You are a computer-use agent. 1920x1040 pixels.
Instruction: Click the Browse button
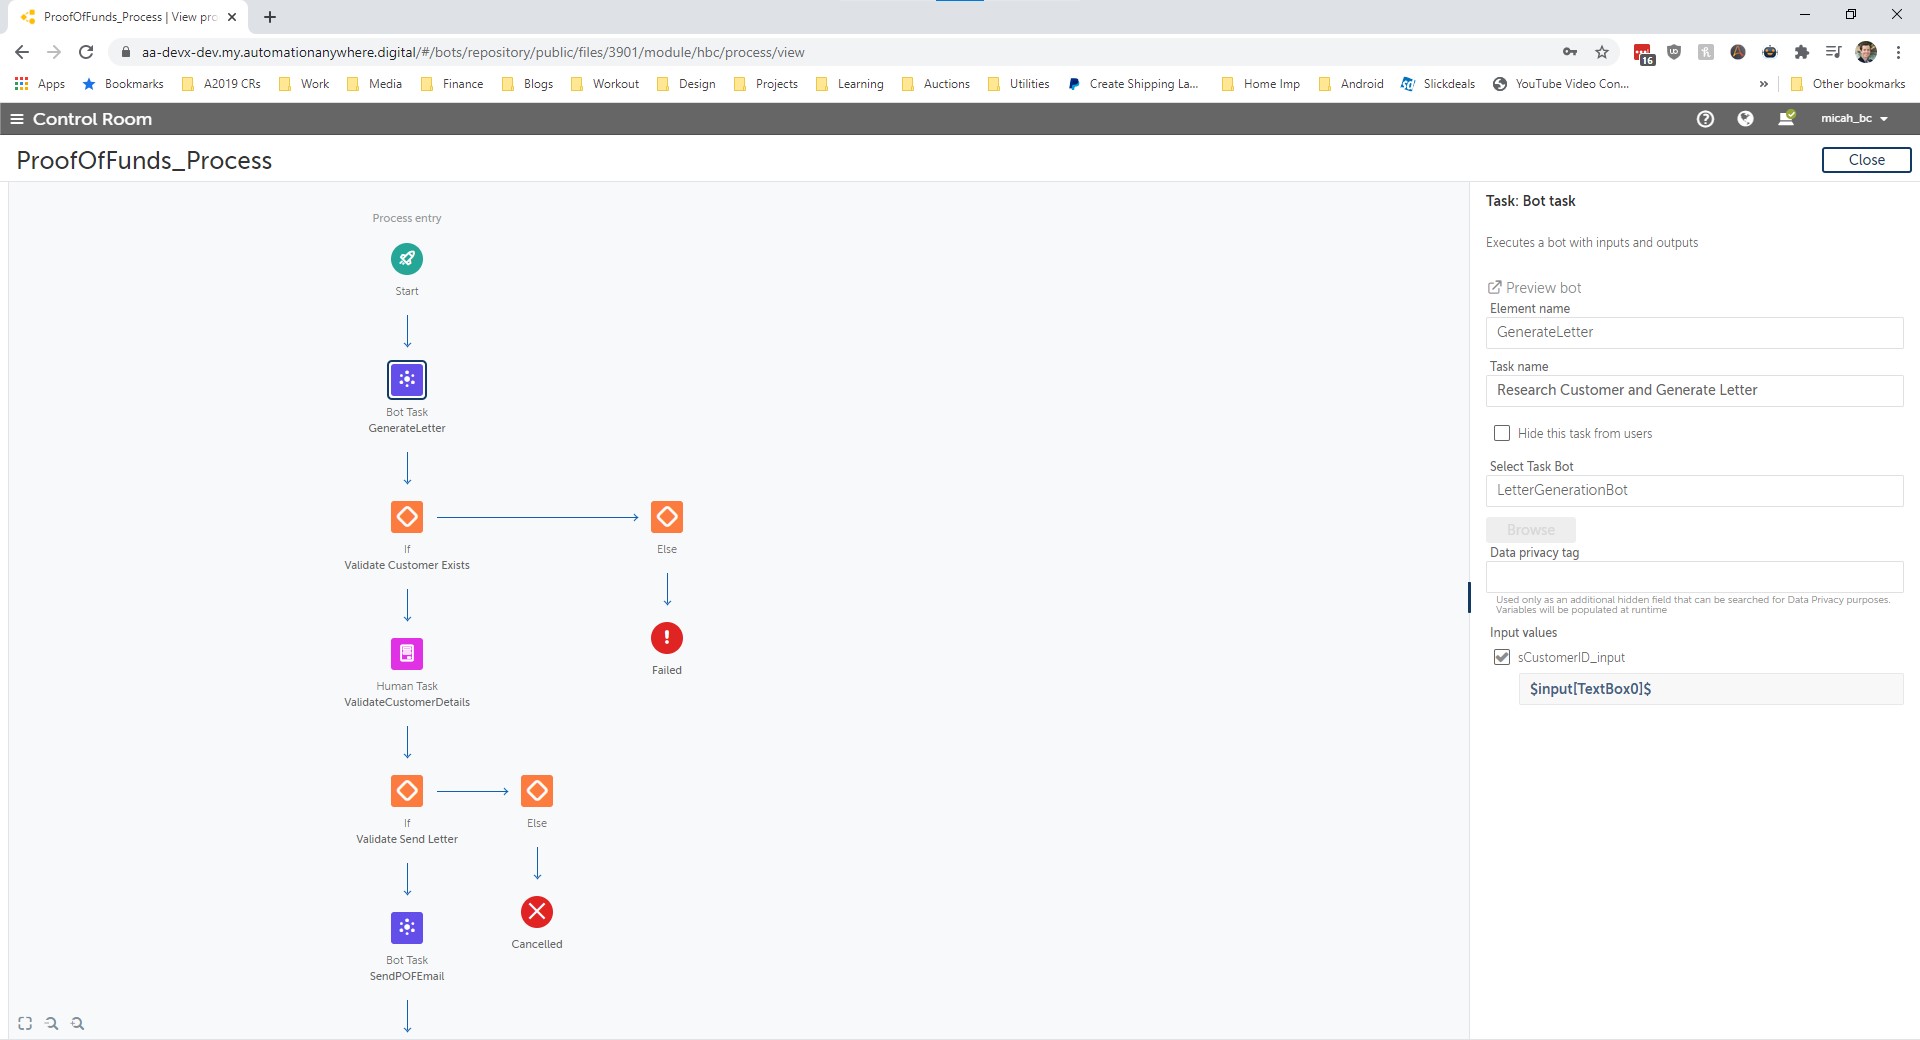1531,530
